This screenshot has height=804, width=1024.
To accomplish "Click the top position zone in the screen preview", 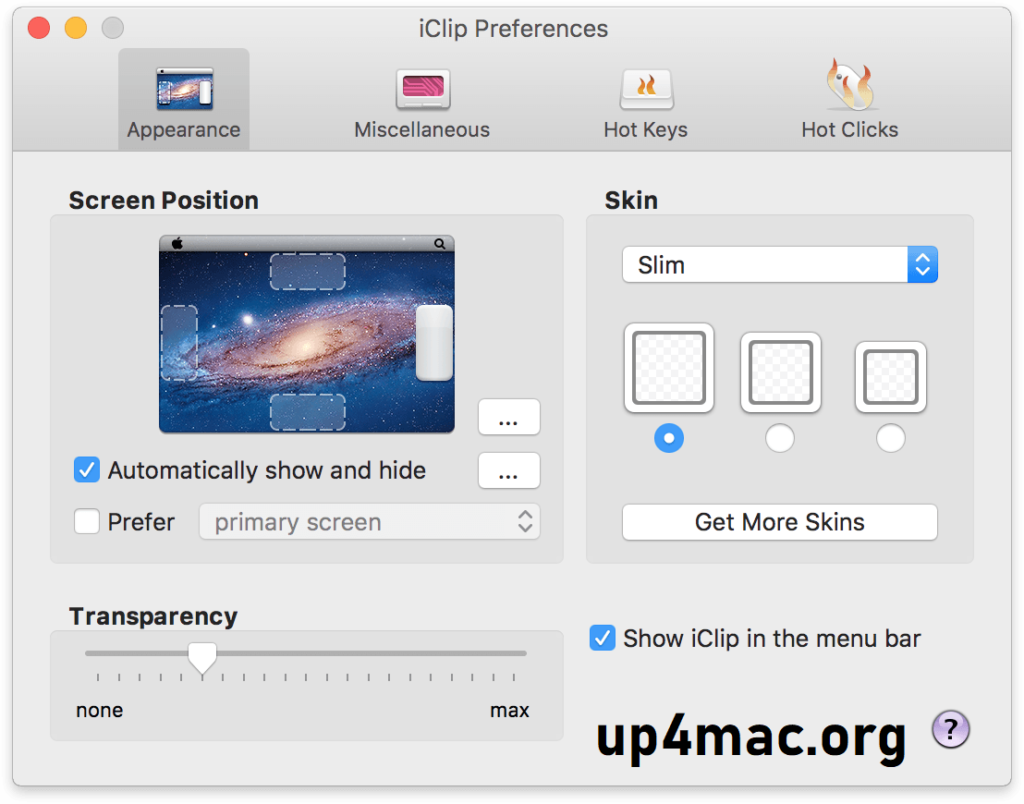I will 307,269.
